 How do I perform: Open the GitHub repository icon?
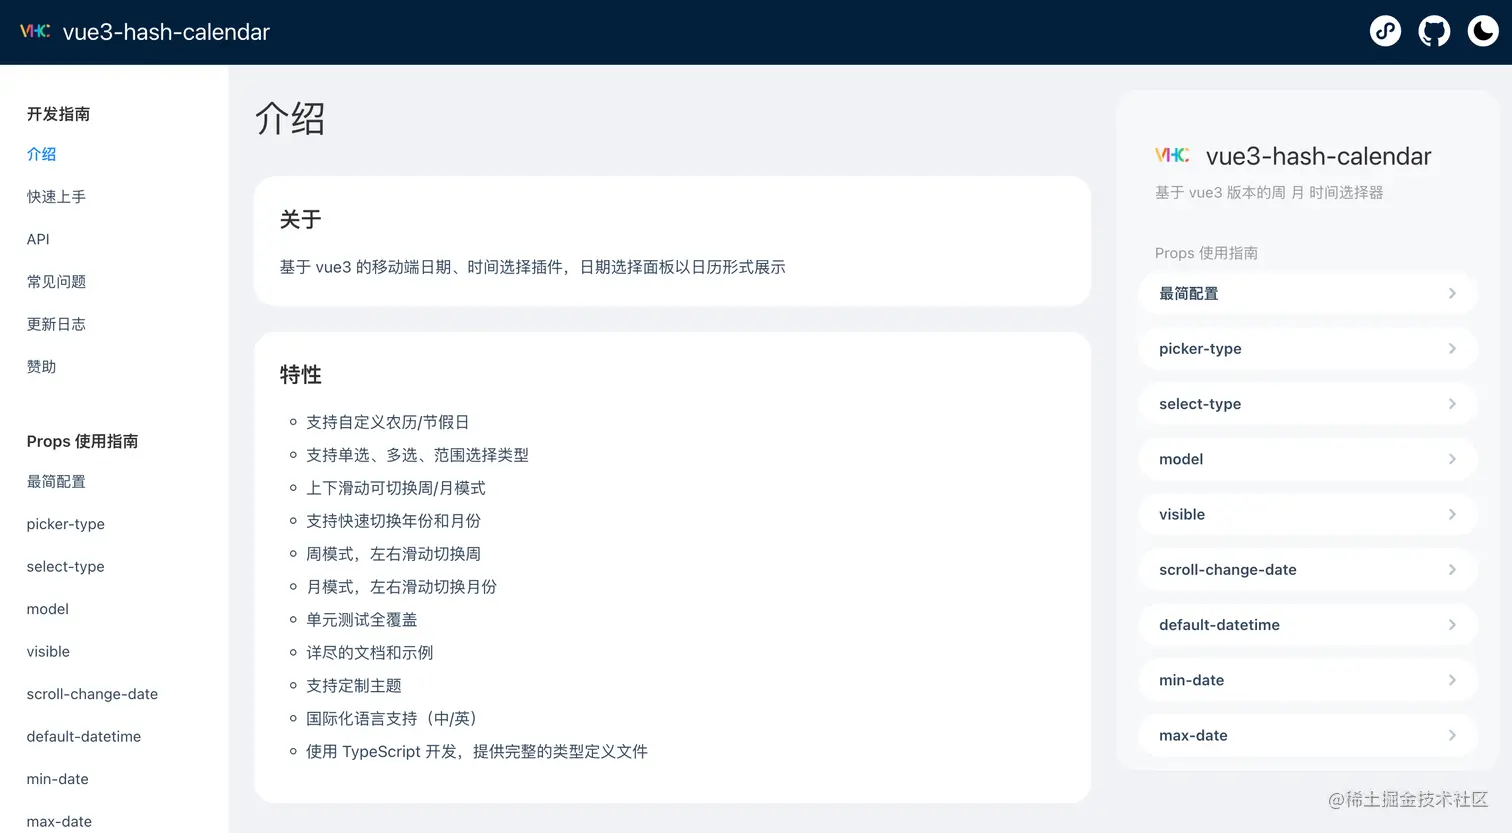click(1434, 32)
